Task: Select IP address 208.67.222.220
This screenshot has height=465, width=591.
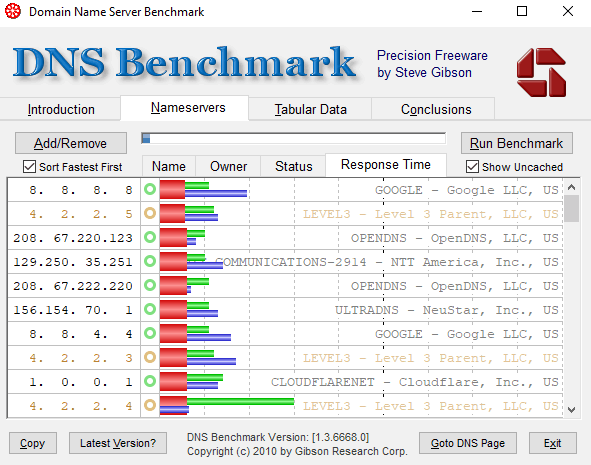Action: (74, 286)
